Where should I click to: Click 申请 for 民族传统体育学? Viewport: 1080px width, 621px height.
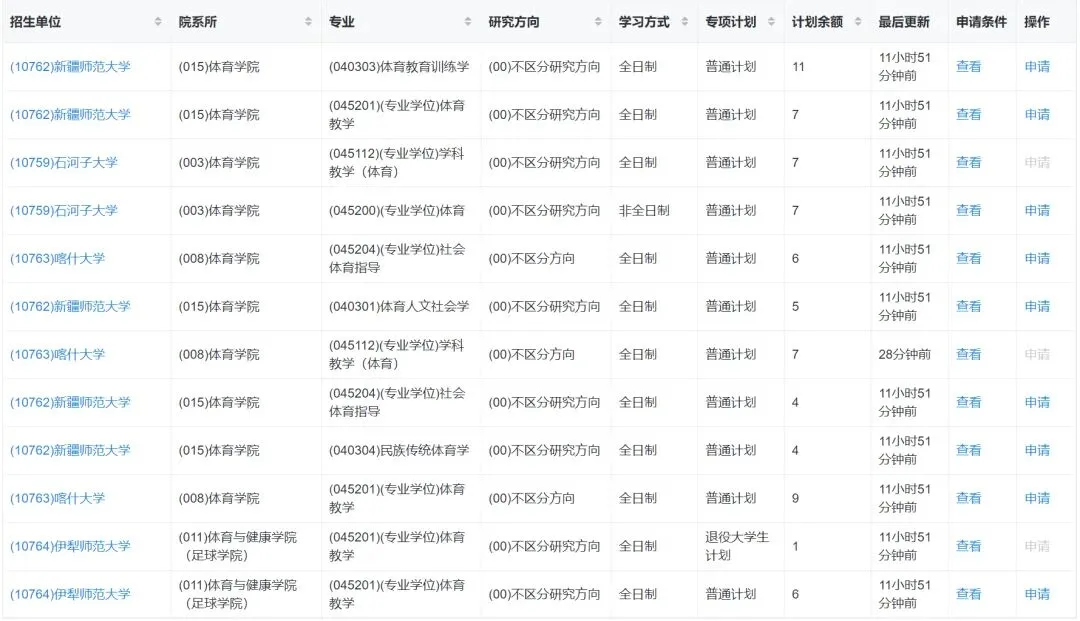(x=1037, y=450)
